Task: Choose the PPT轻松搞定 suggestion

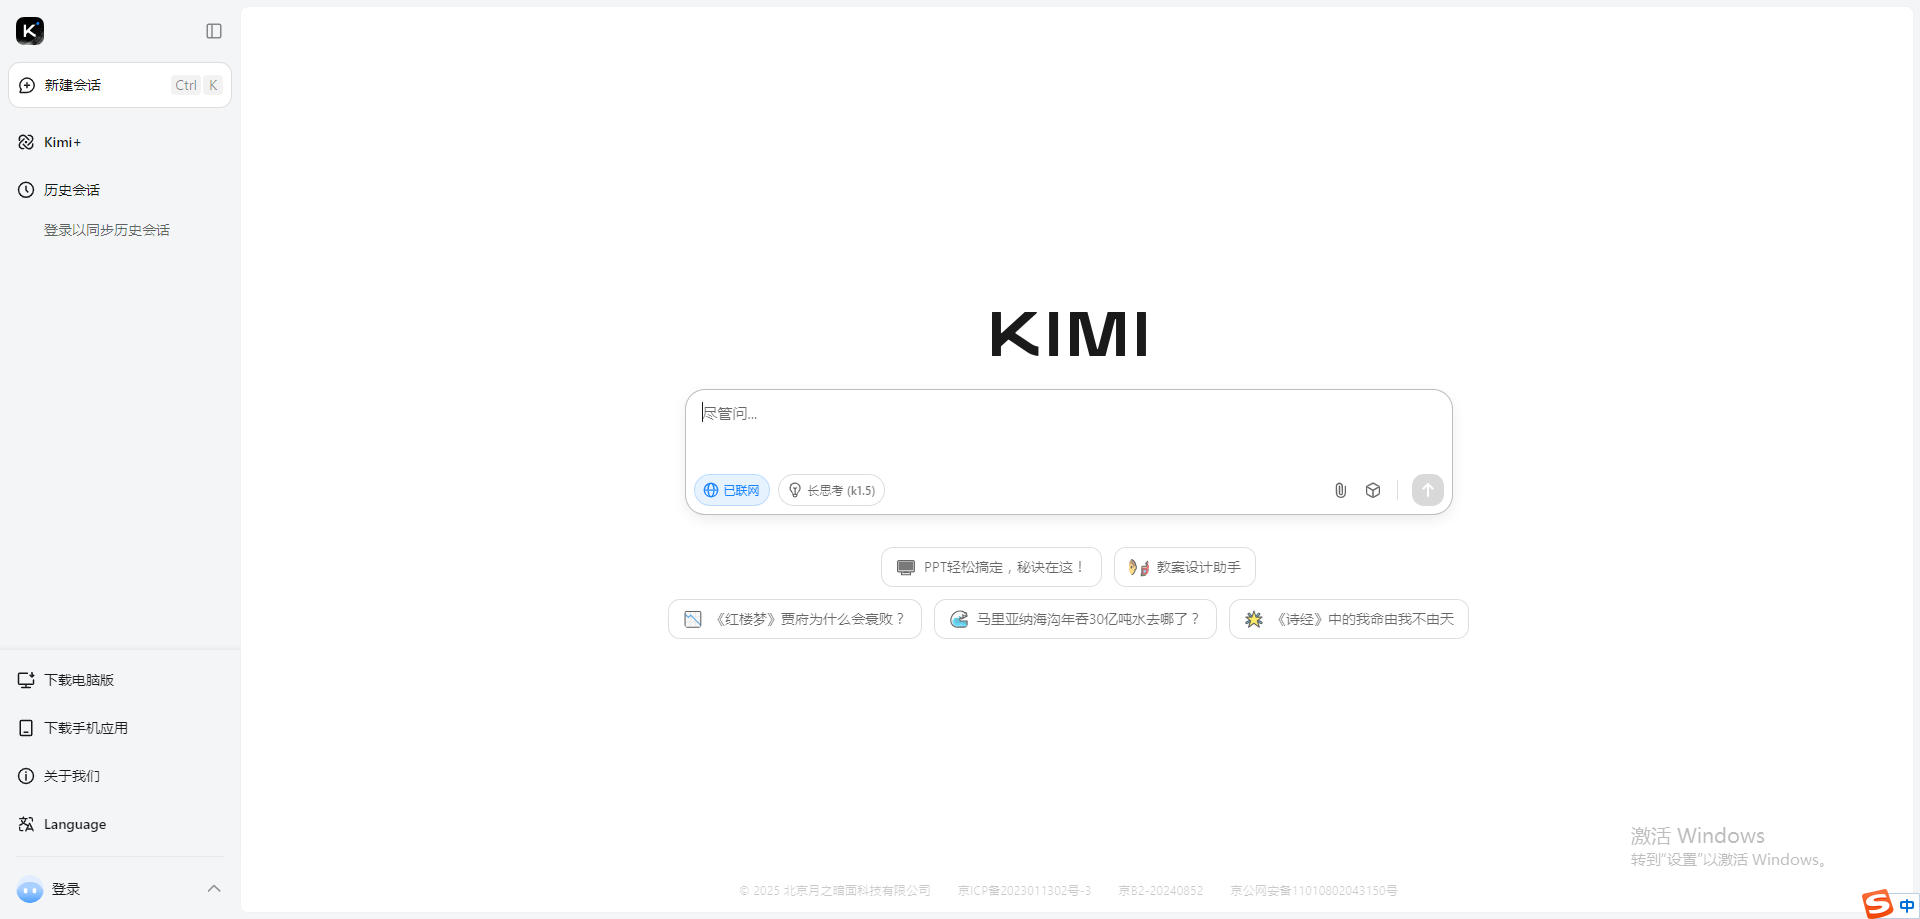Action: 991,567
